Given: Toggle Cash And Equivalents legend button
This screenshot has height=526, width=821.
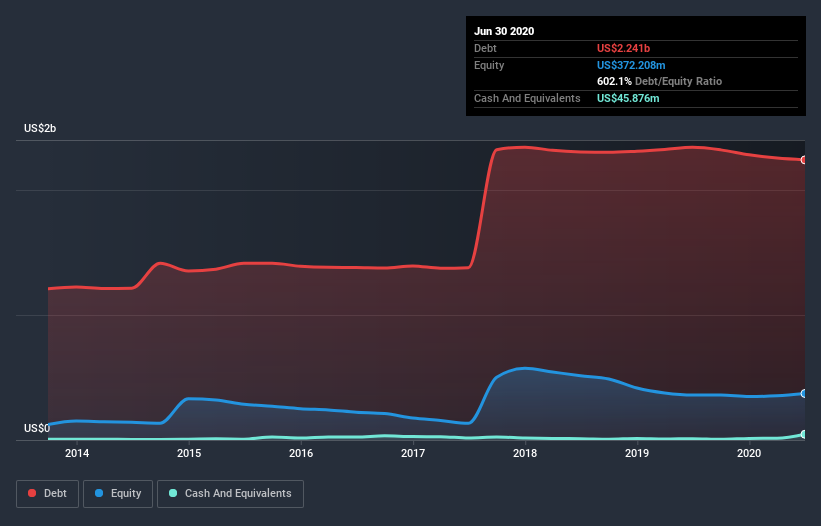Looking at the screenshot, I should pos(230,494).
